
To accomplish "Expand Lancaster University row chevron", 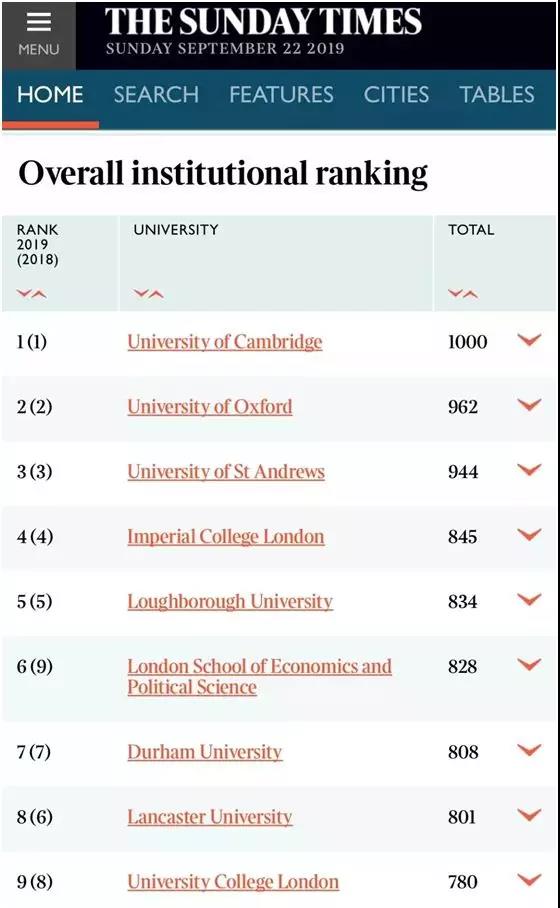I will [529, 815].
